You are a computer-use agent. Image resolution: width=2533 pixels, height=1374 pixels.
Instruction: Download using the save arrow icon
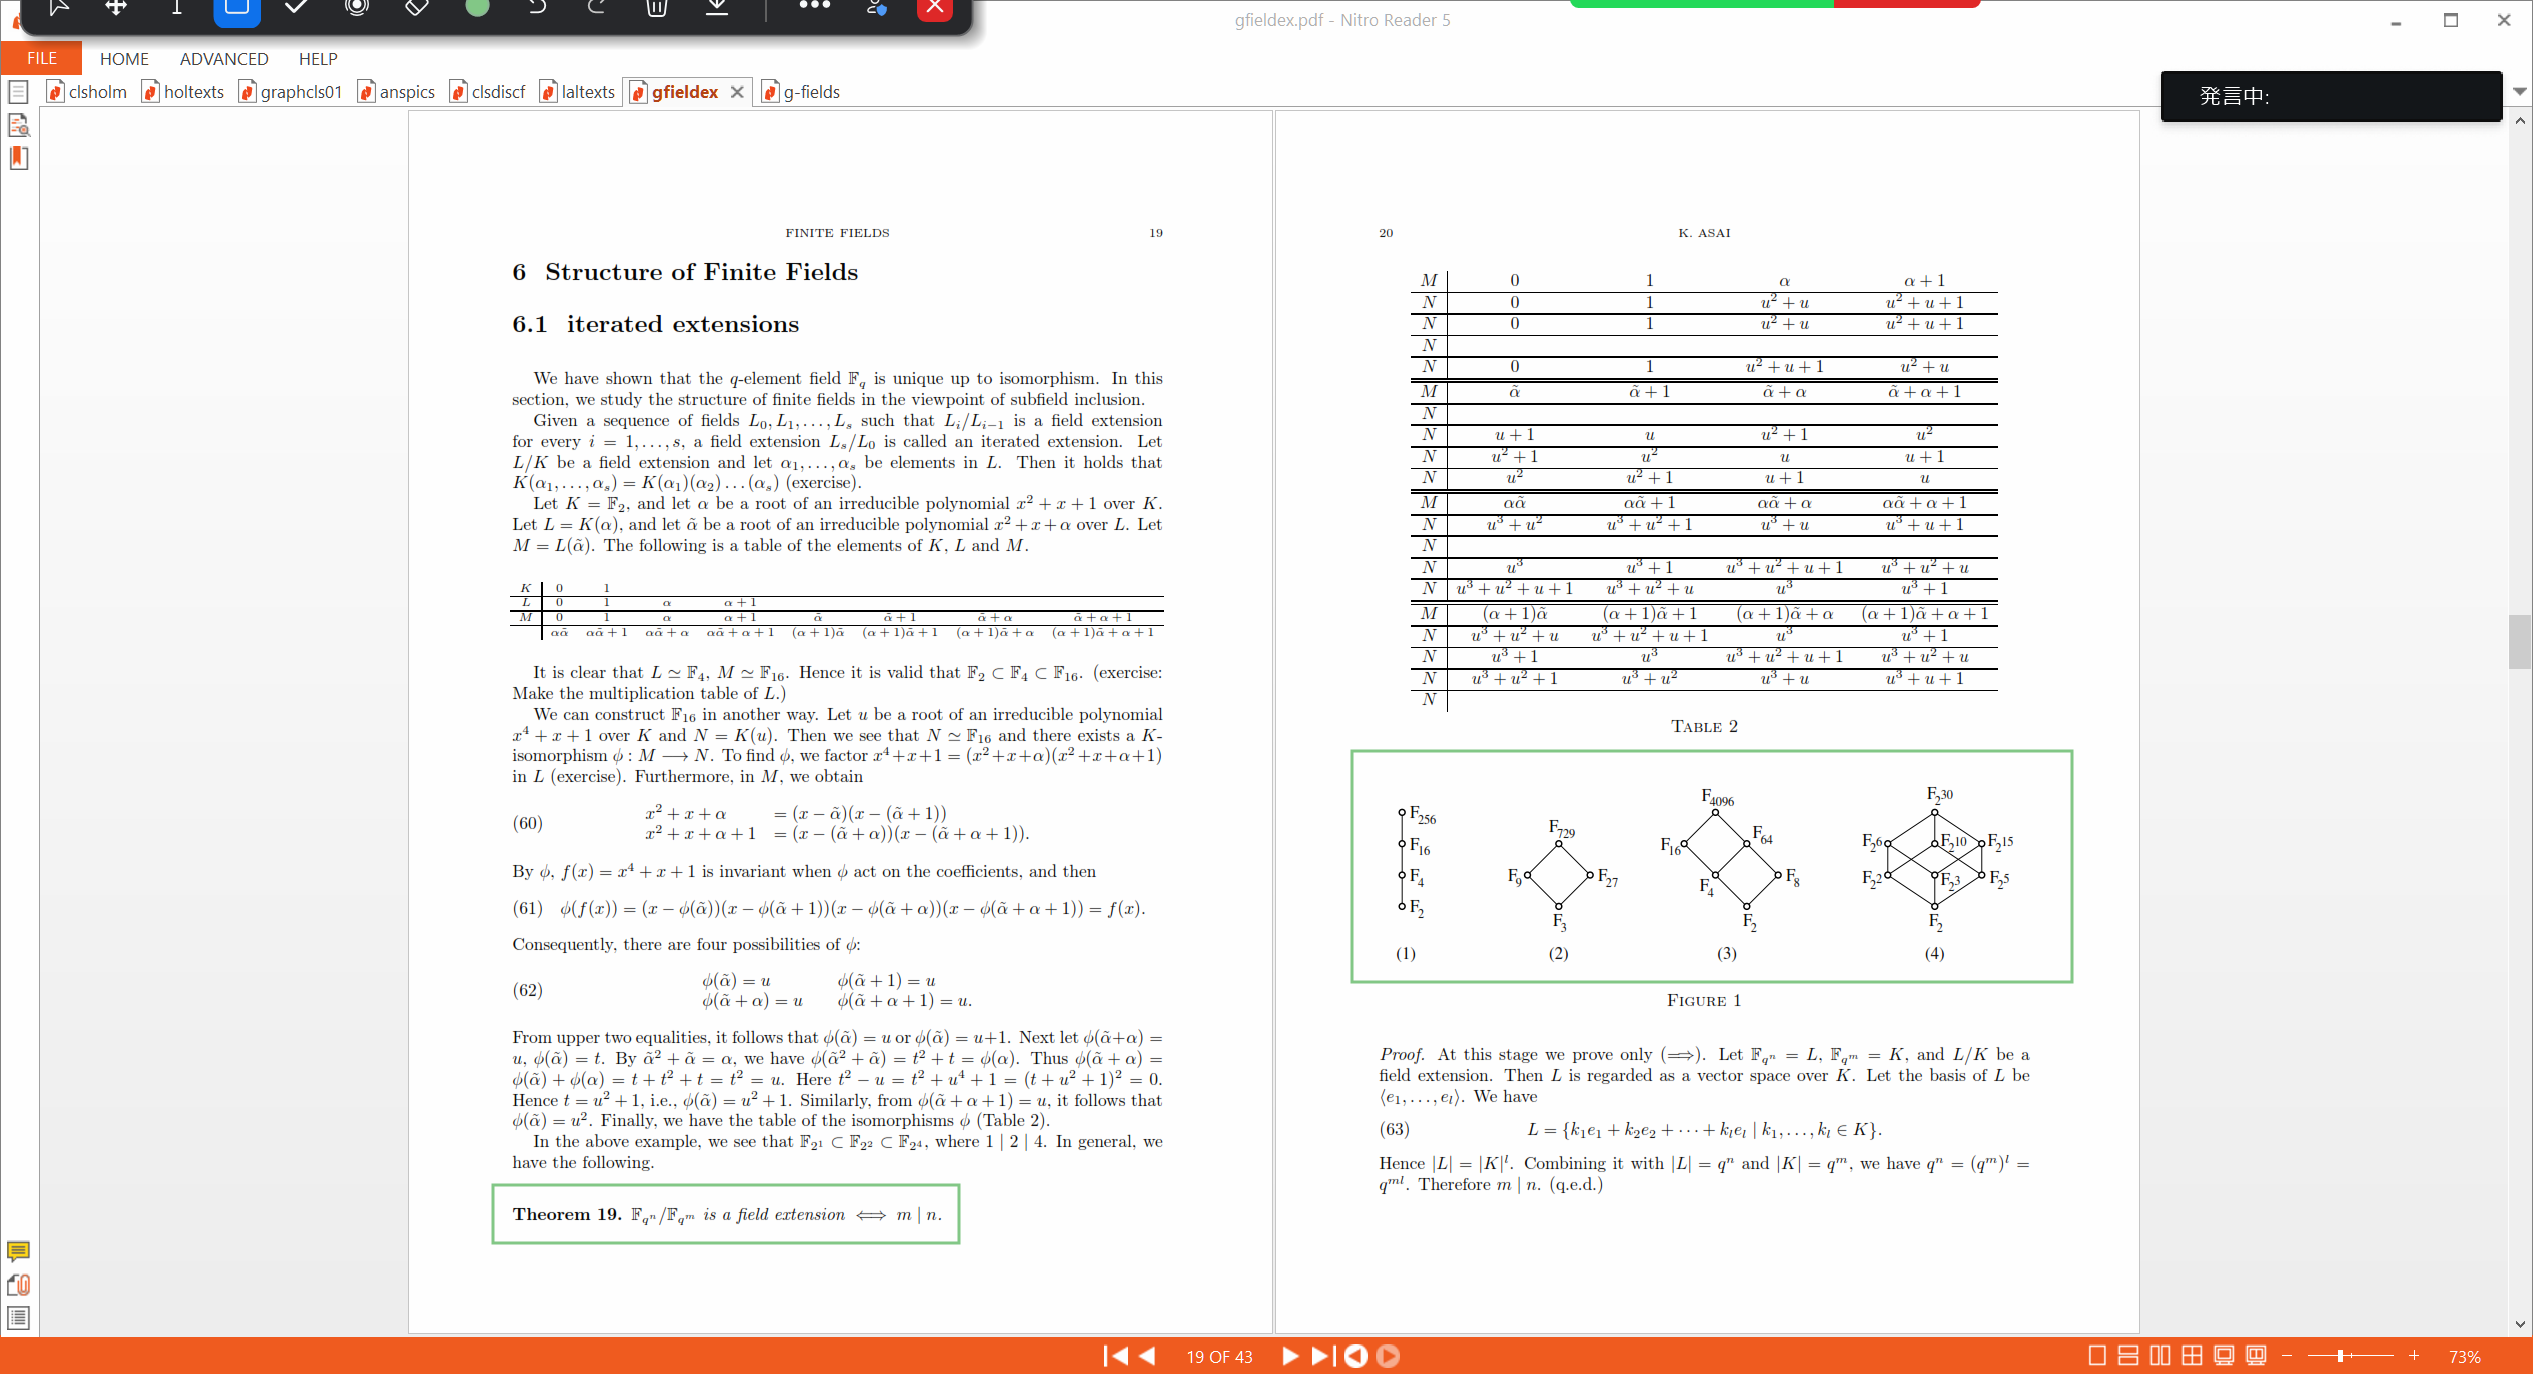coord(716,10)
